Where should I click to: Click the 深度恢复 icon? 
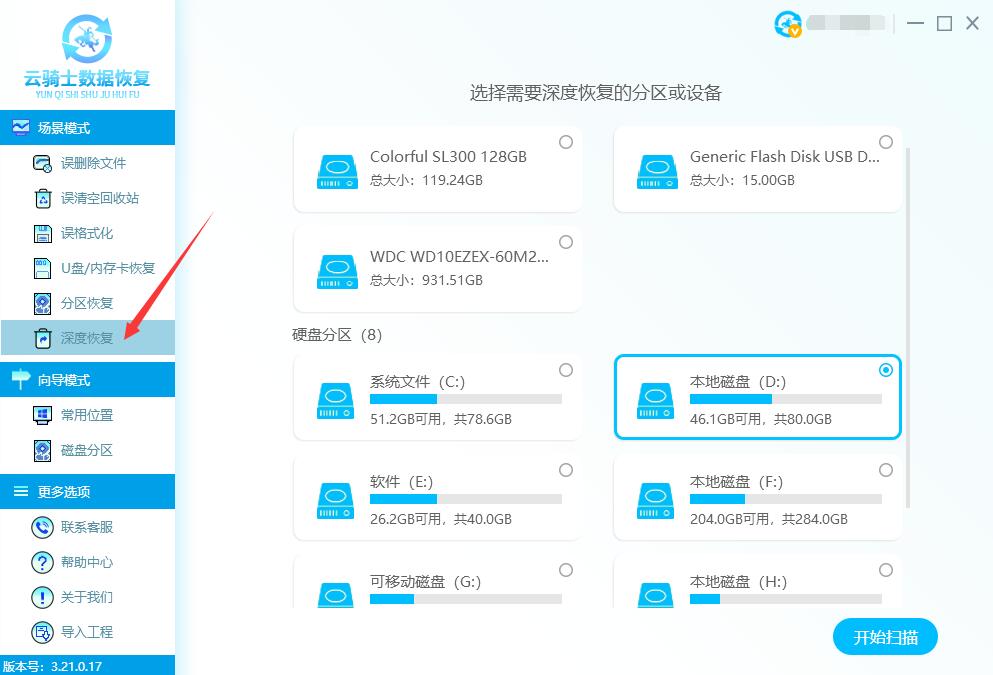42,338
